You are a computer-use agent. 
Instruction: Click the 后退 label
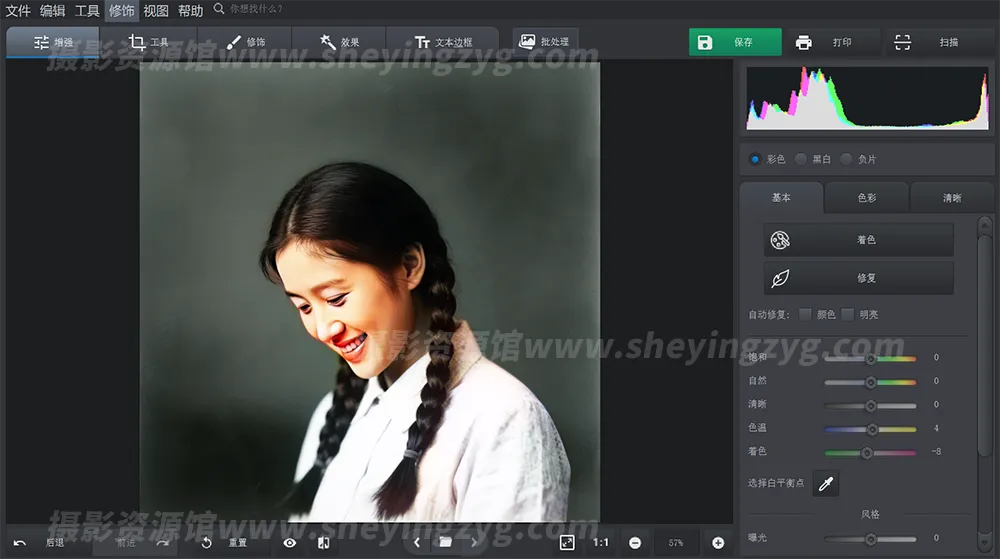(x=55, y=543)
